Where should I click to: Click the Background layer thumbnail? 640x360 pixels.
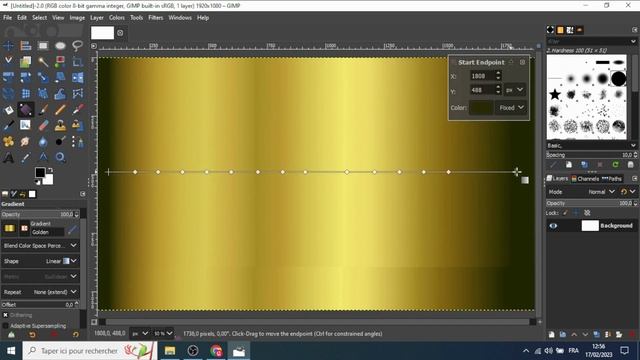(590, 226)
